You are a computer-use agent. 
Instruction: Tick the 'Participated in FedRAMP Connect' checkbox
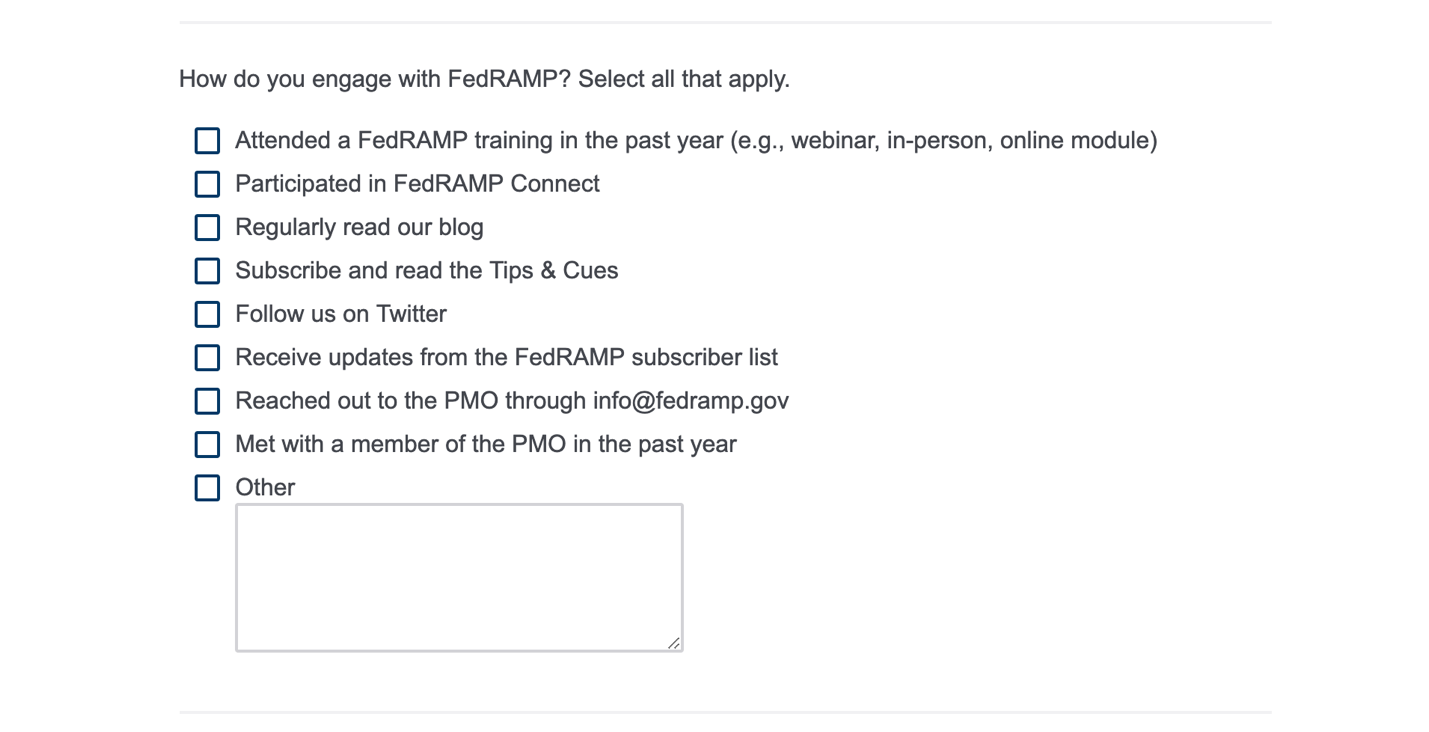coord(207,184)
